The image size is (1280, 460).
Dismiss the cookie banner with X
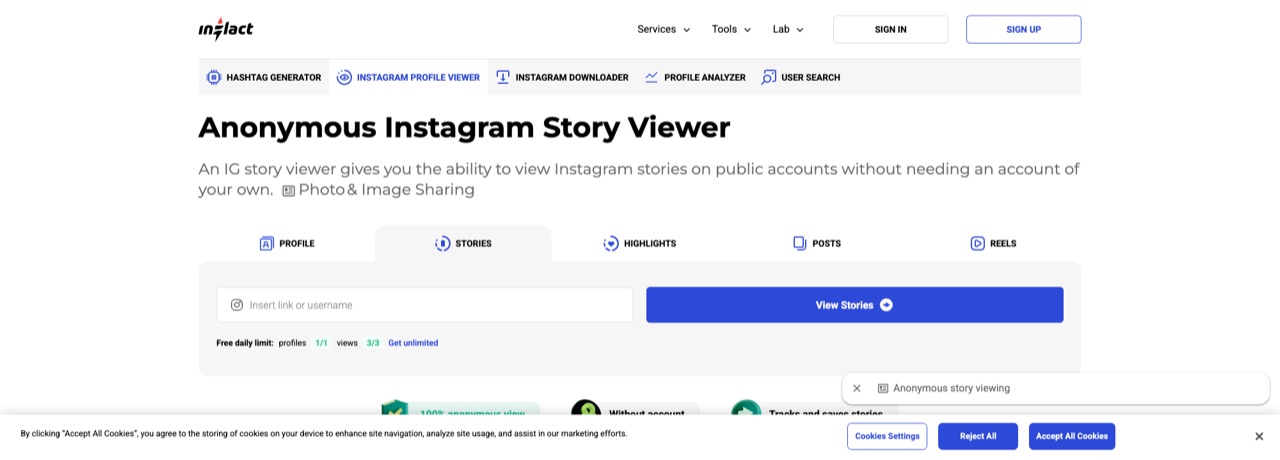pyautogui.click(x=1259, y=436)
